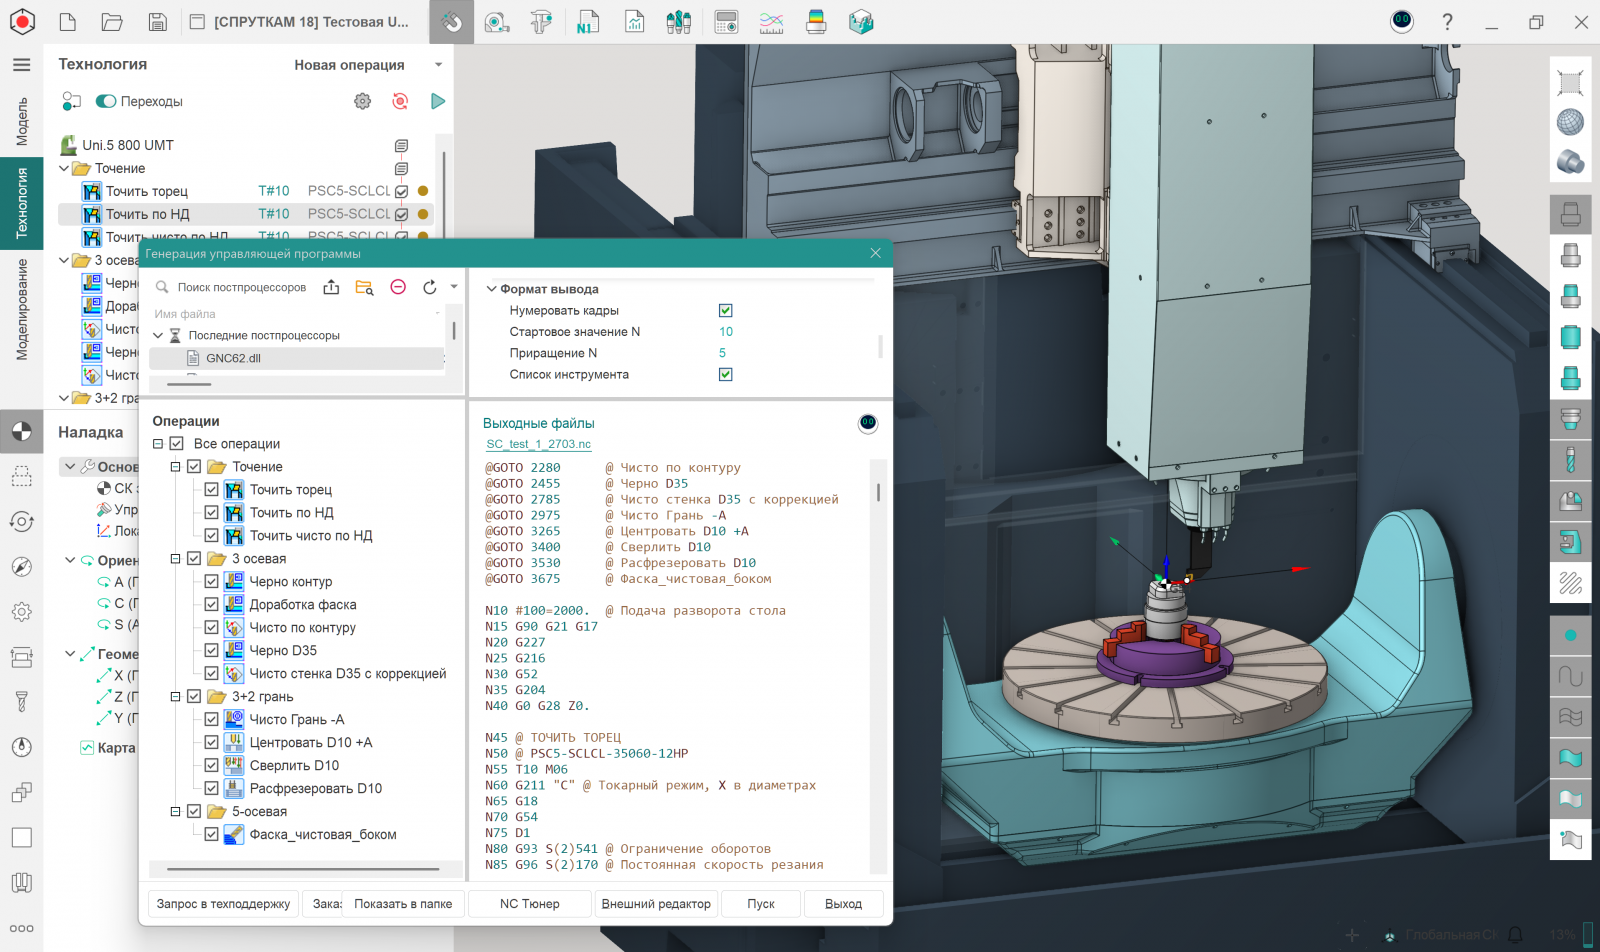Click the hamburger menu icon
Viewport: 1600px width, 952px height.
21,65
